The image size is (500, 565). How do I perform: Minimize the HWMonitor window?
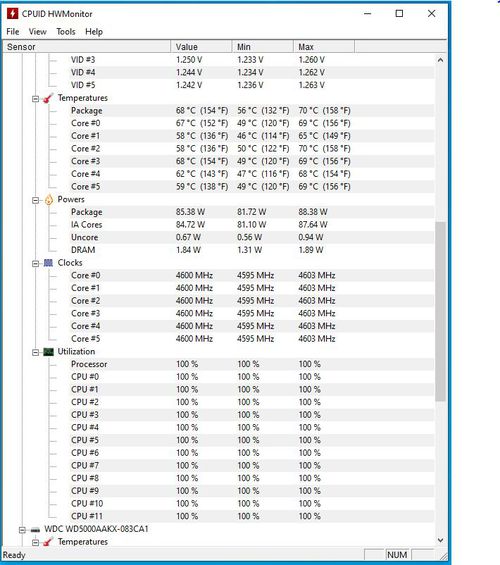(367, 14)
